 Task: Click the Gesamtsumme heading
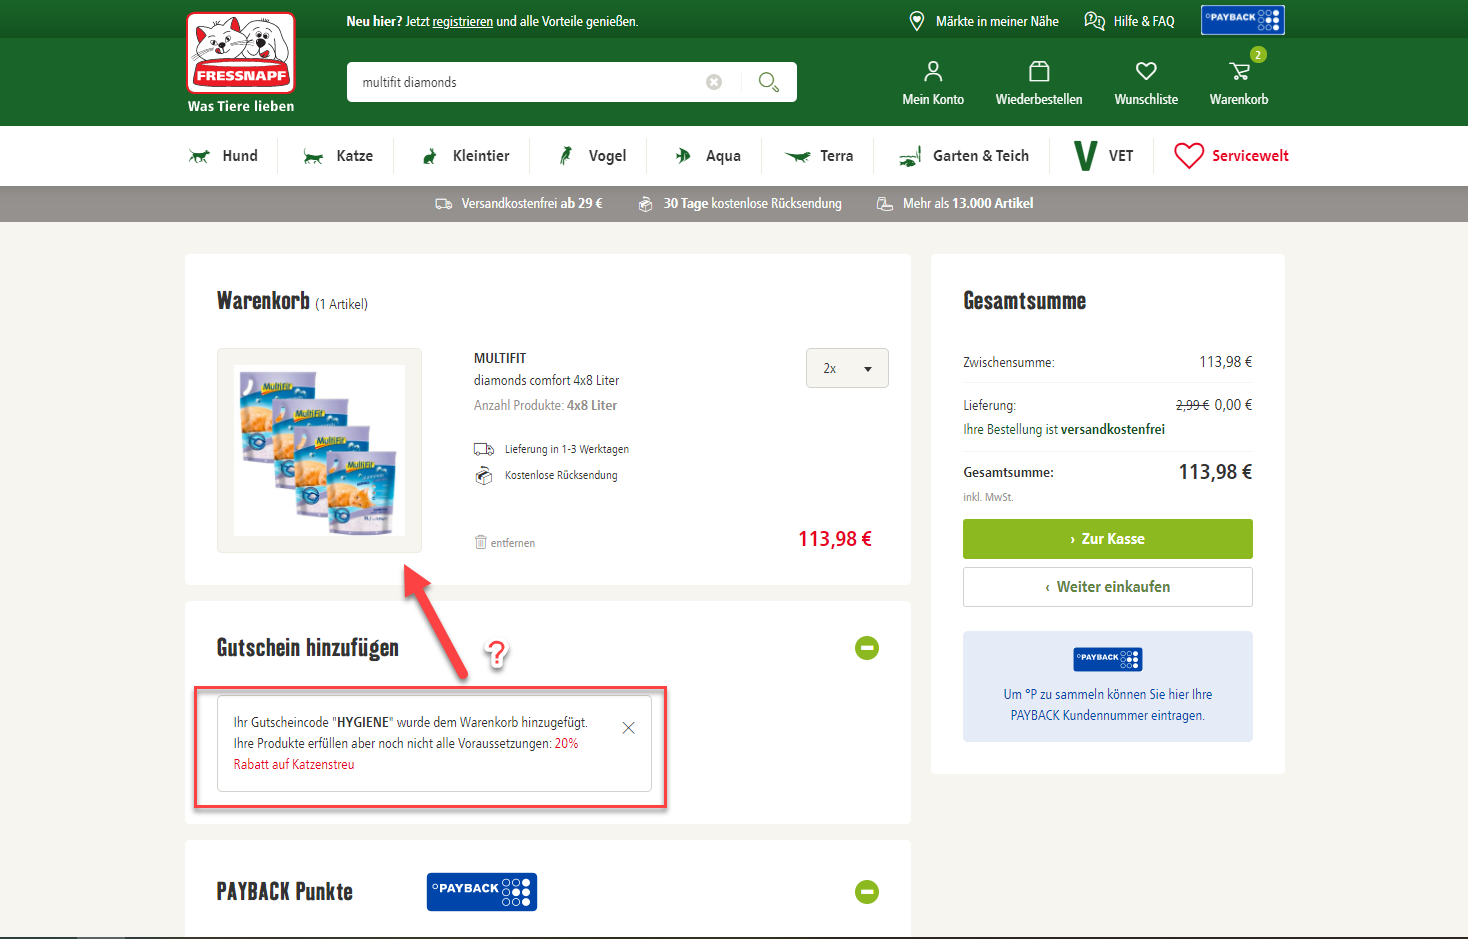pos(1024,301)
